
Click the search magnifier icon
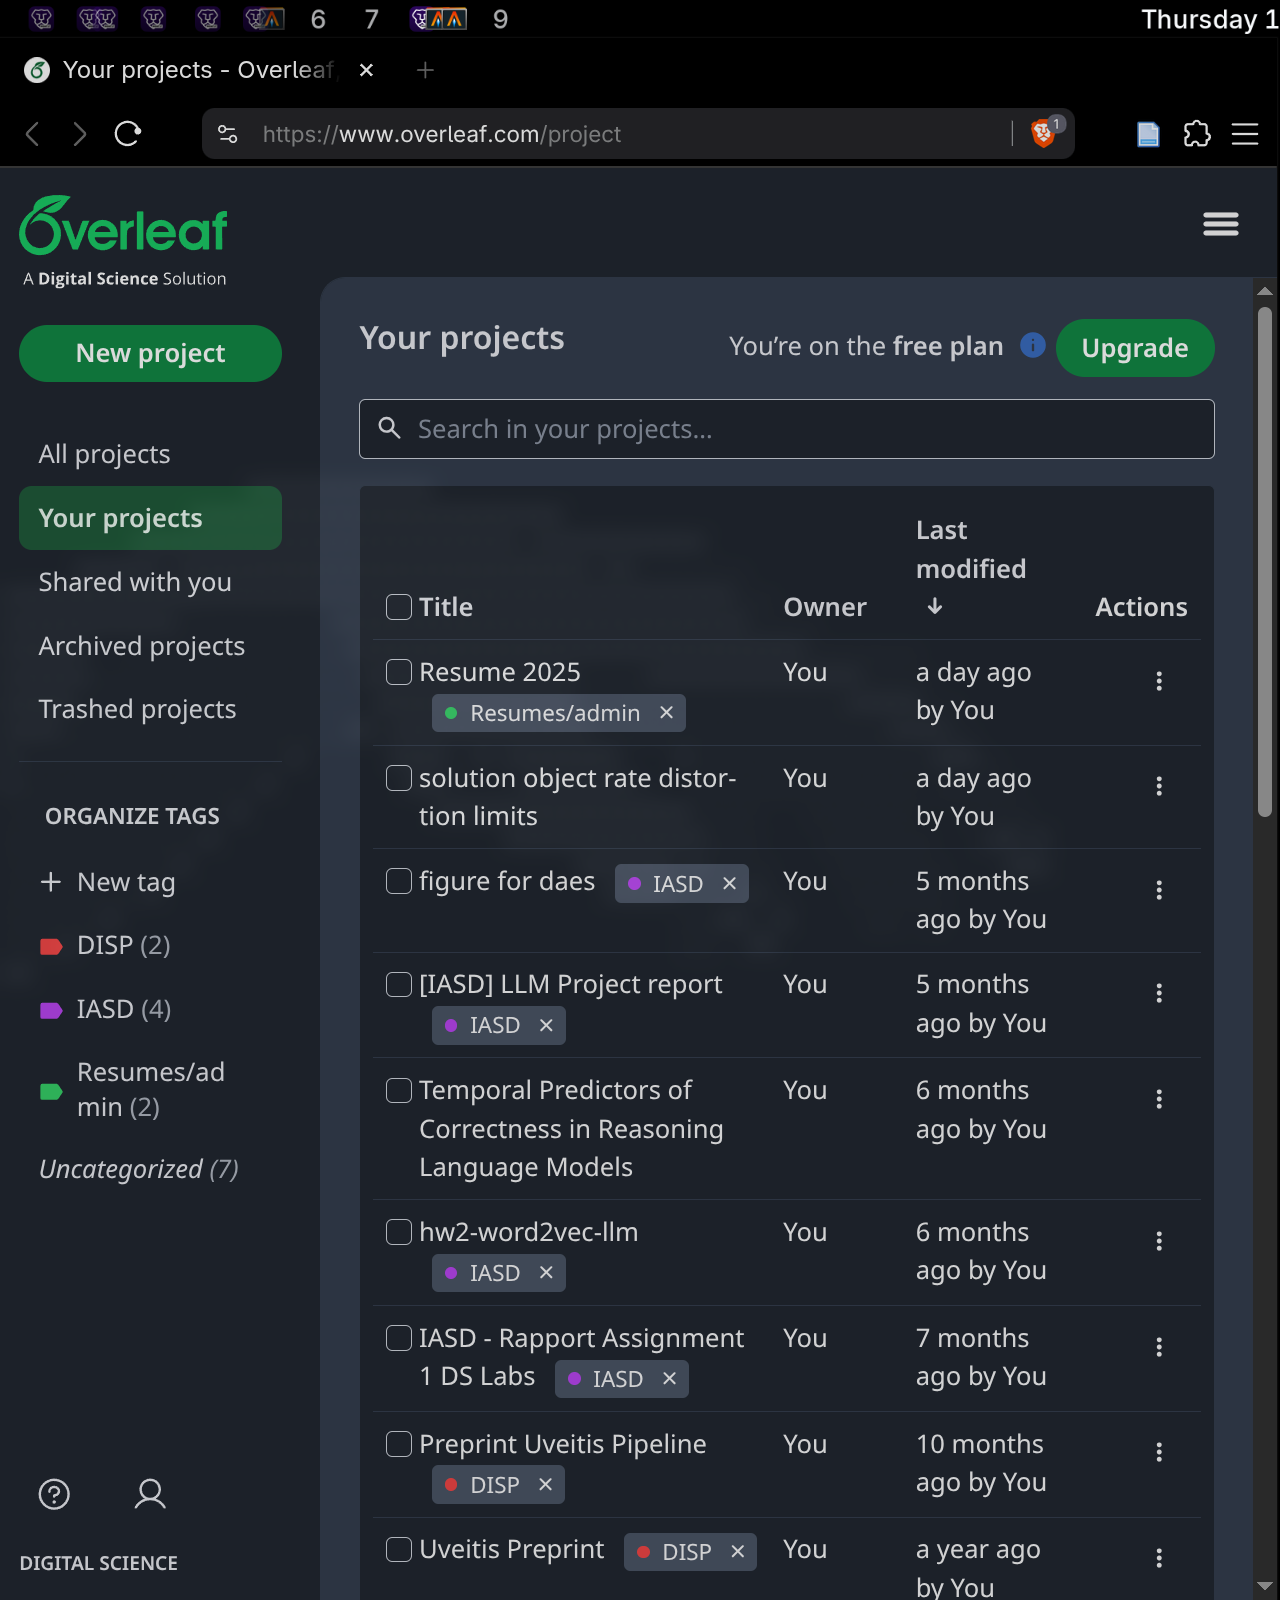[390, 428]
